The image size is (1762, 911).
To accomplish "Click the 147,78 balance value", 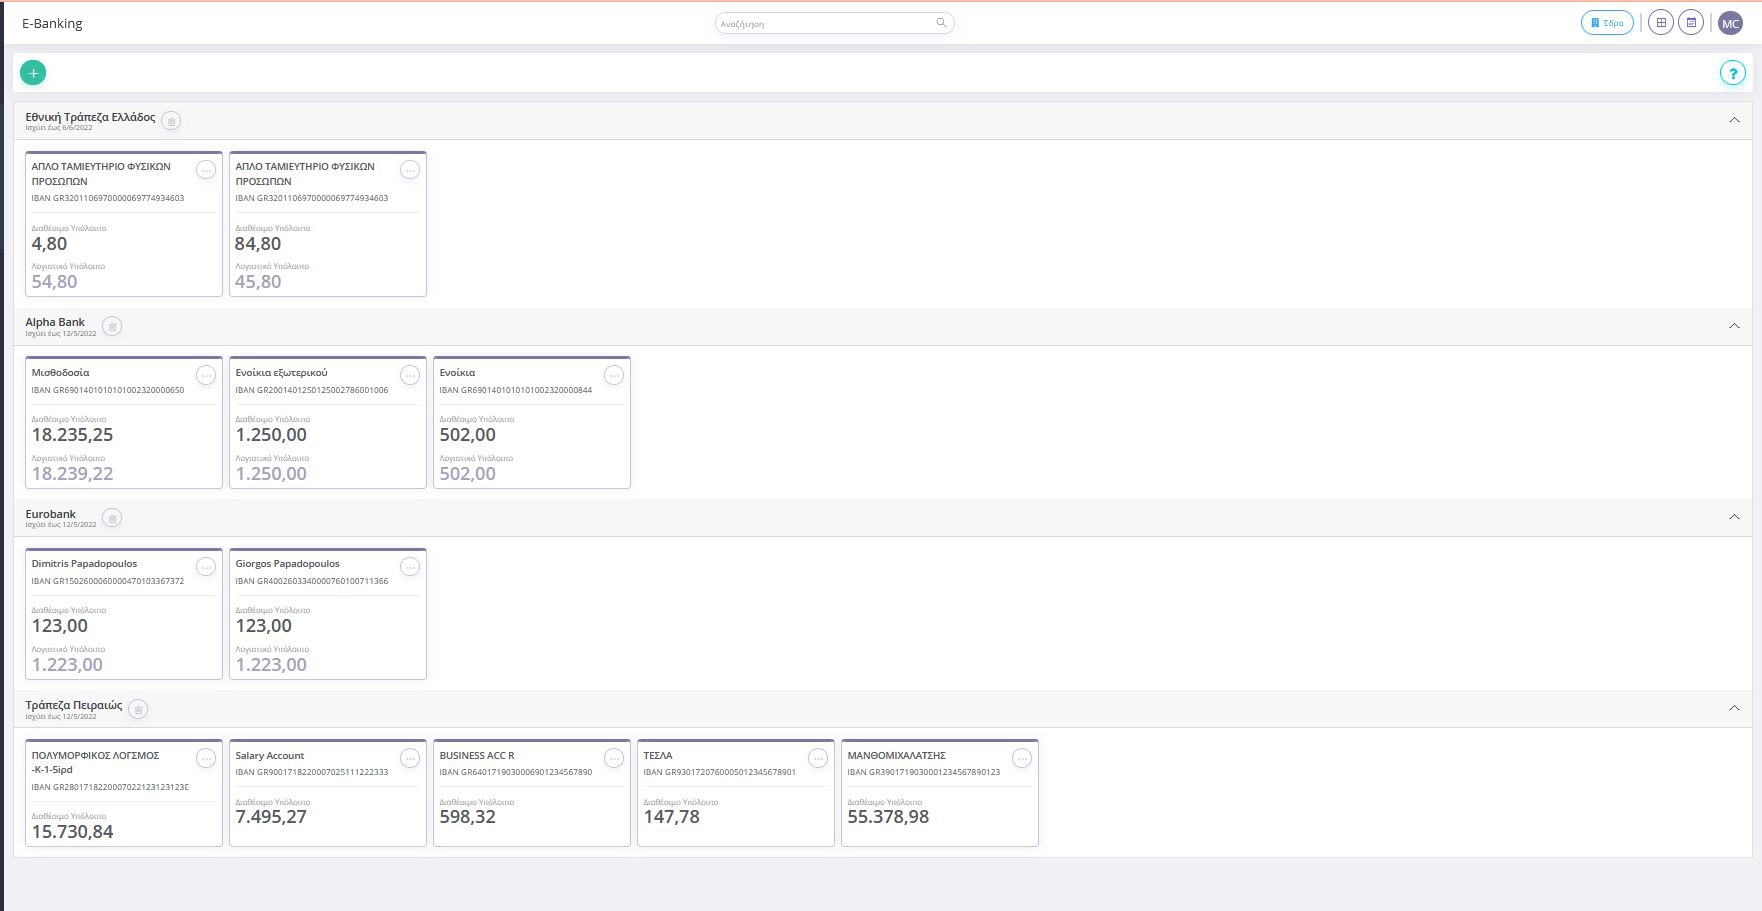I will coord(672,817).
